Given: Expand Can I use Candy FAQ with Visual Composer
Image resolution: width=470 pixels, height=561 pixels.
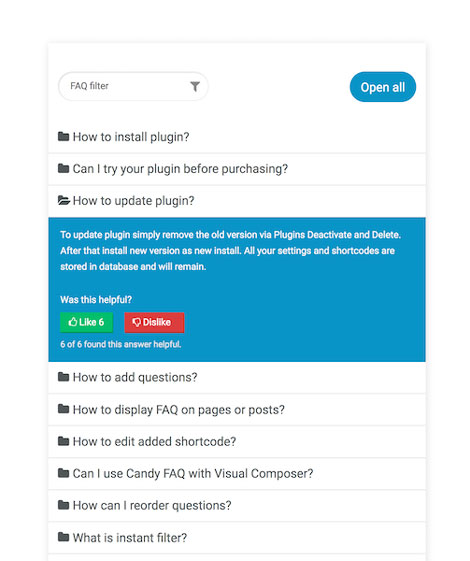Looking at the screenshot, I should (237, 474).
